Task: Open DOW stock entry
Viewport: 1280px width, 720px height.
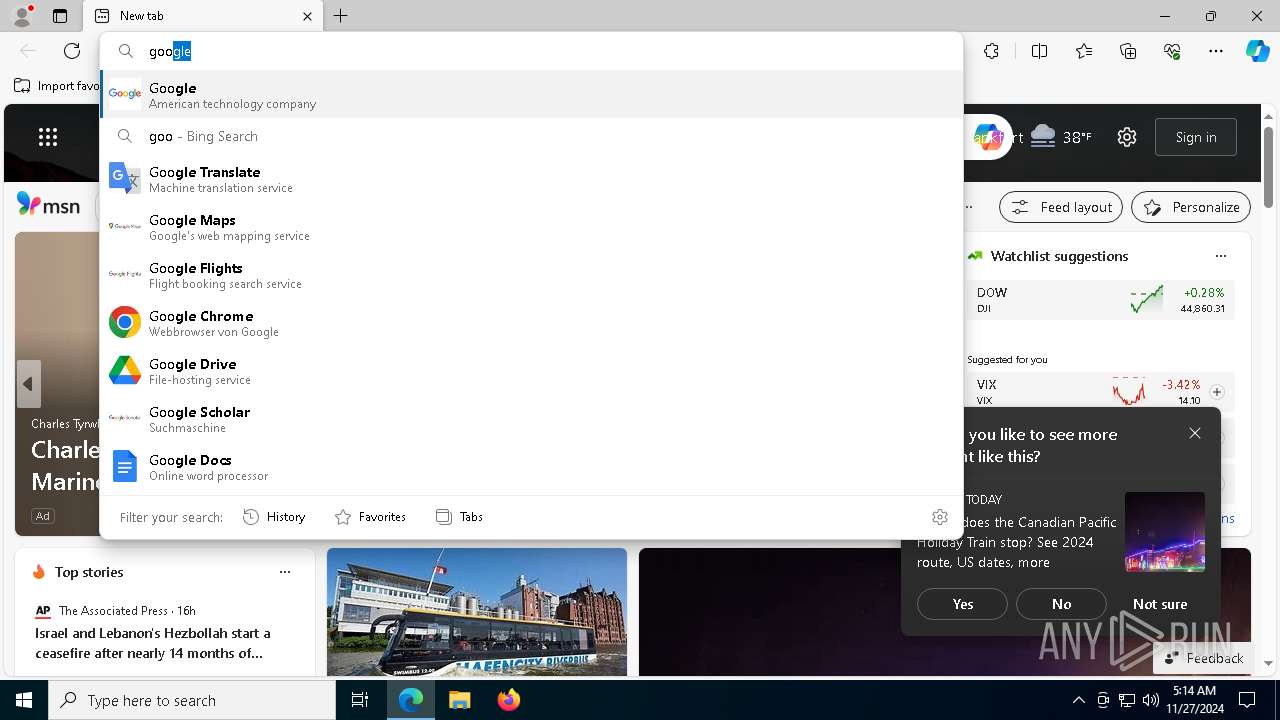Action: [x=1100, y=300]
